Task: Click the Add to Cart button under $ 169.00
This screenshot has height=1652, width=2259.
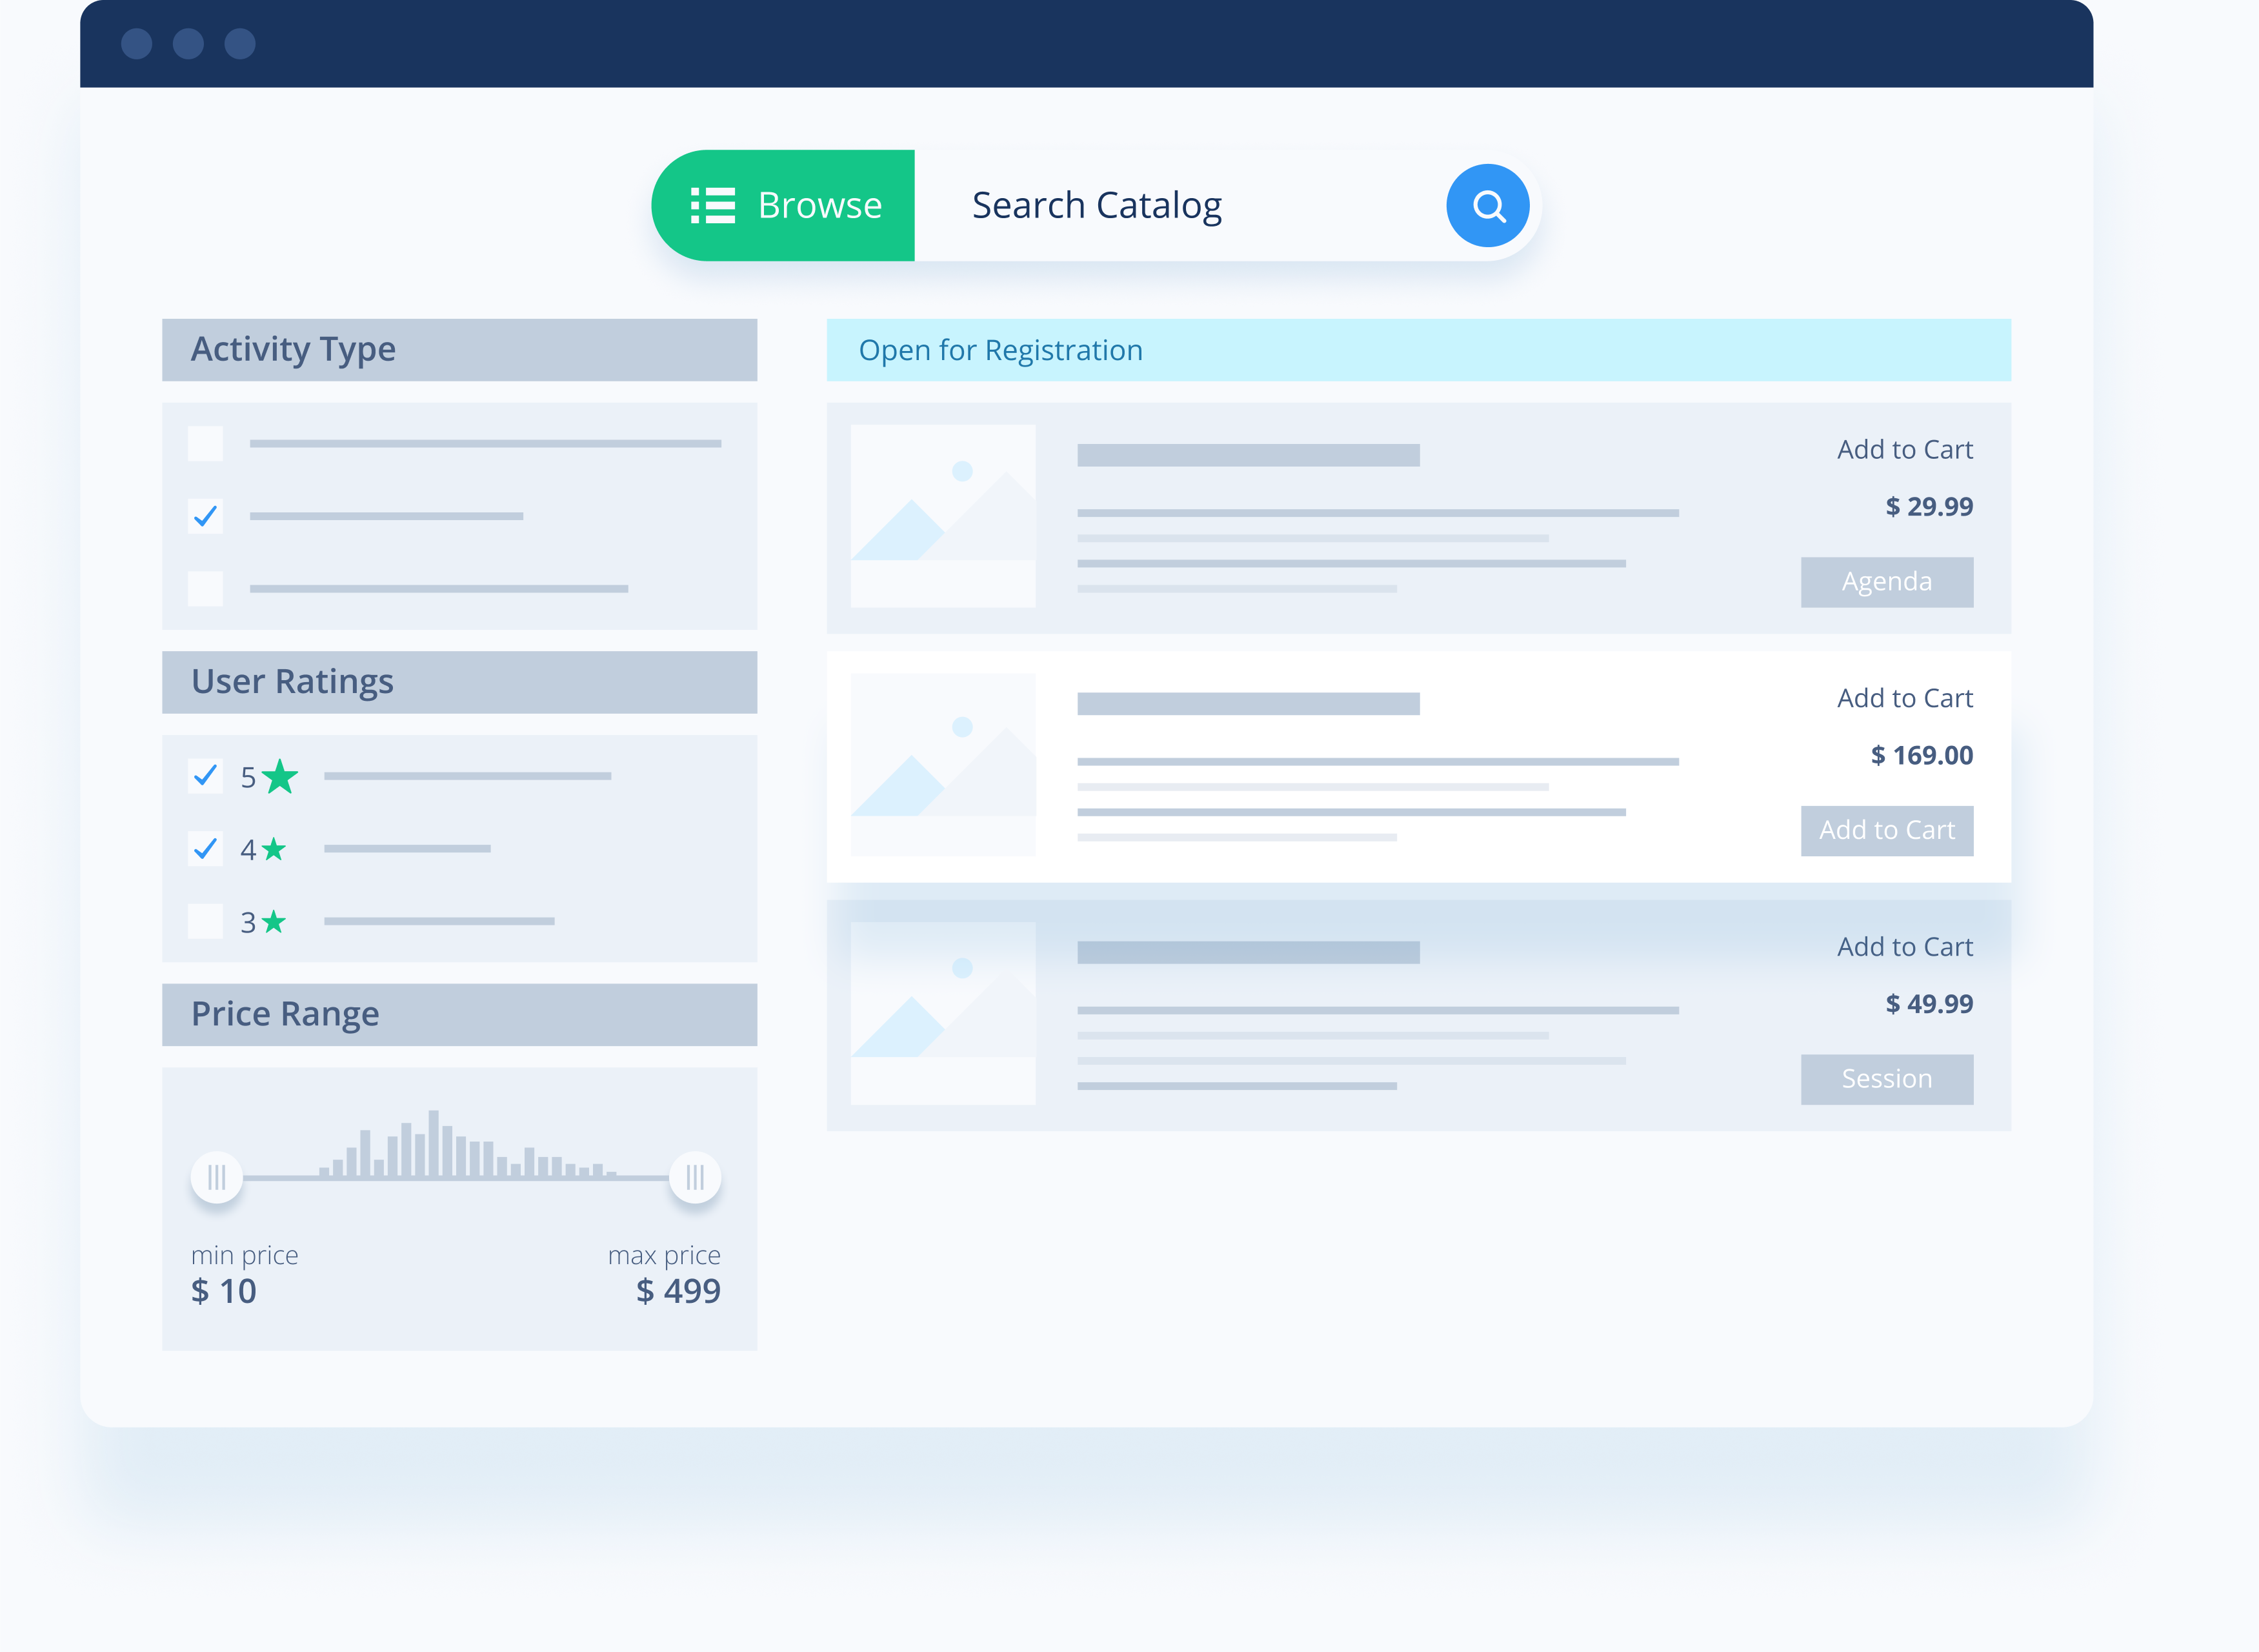Action: tap(1887, 831)
